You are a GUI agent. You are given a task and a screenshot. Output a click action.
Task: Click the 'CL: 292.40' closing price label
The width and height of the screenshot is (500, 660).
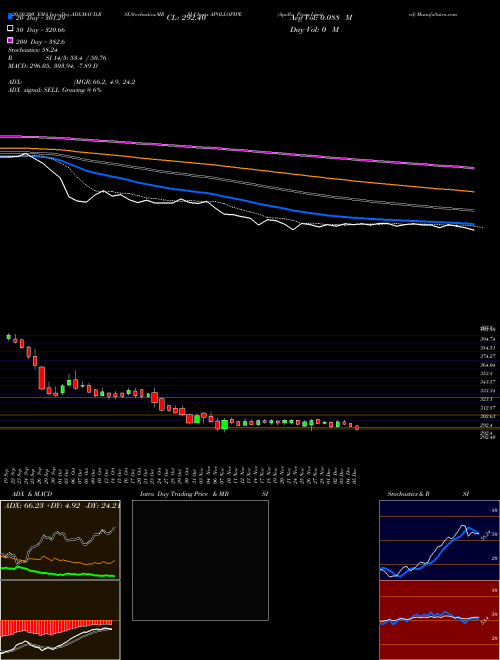point(186,18)
